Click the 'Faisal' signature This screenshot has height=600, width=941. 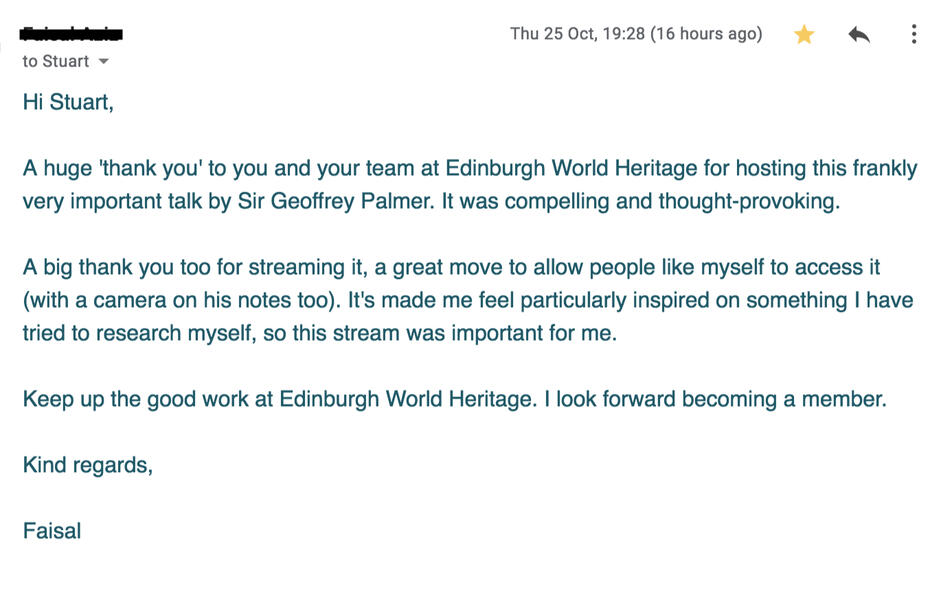point(52,531)
